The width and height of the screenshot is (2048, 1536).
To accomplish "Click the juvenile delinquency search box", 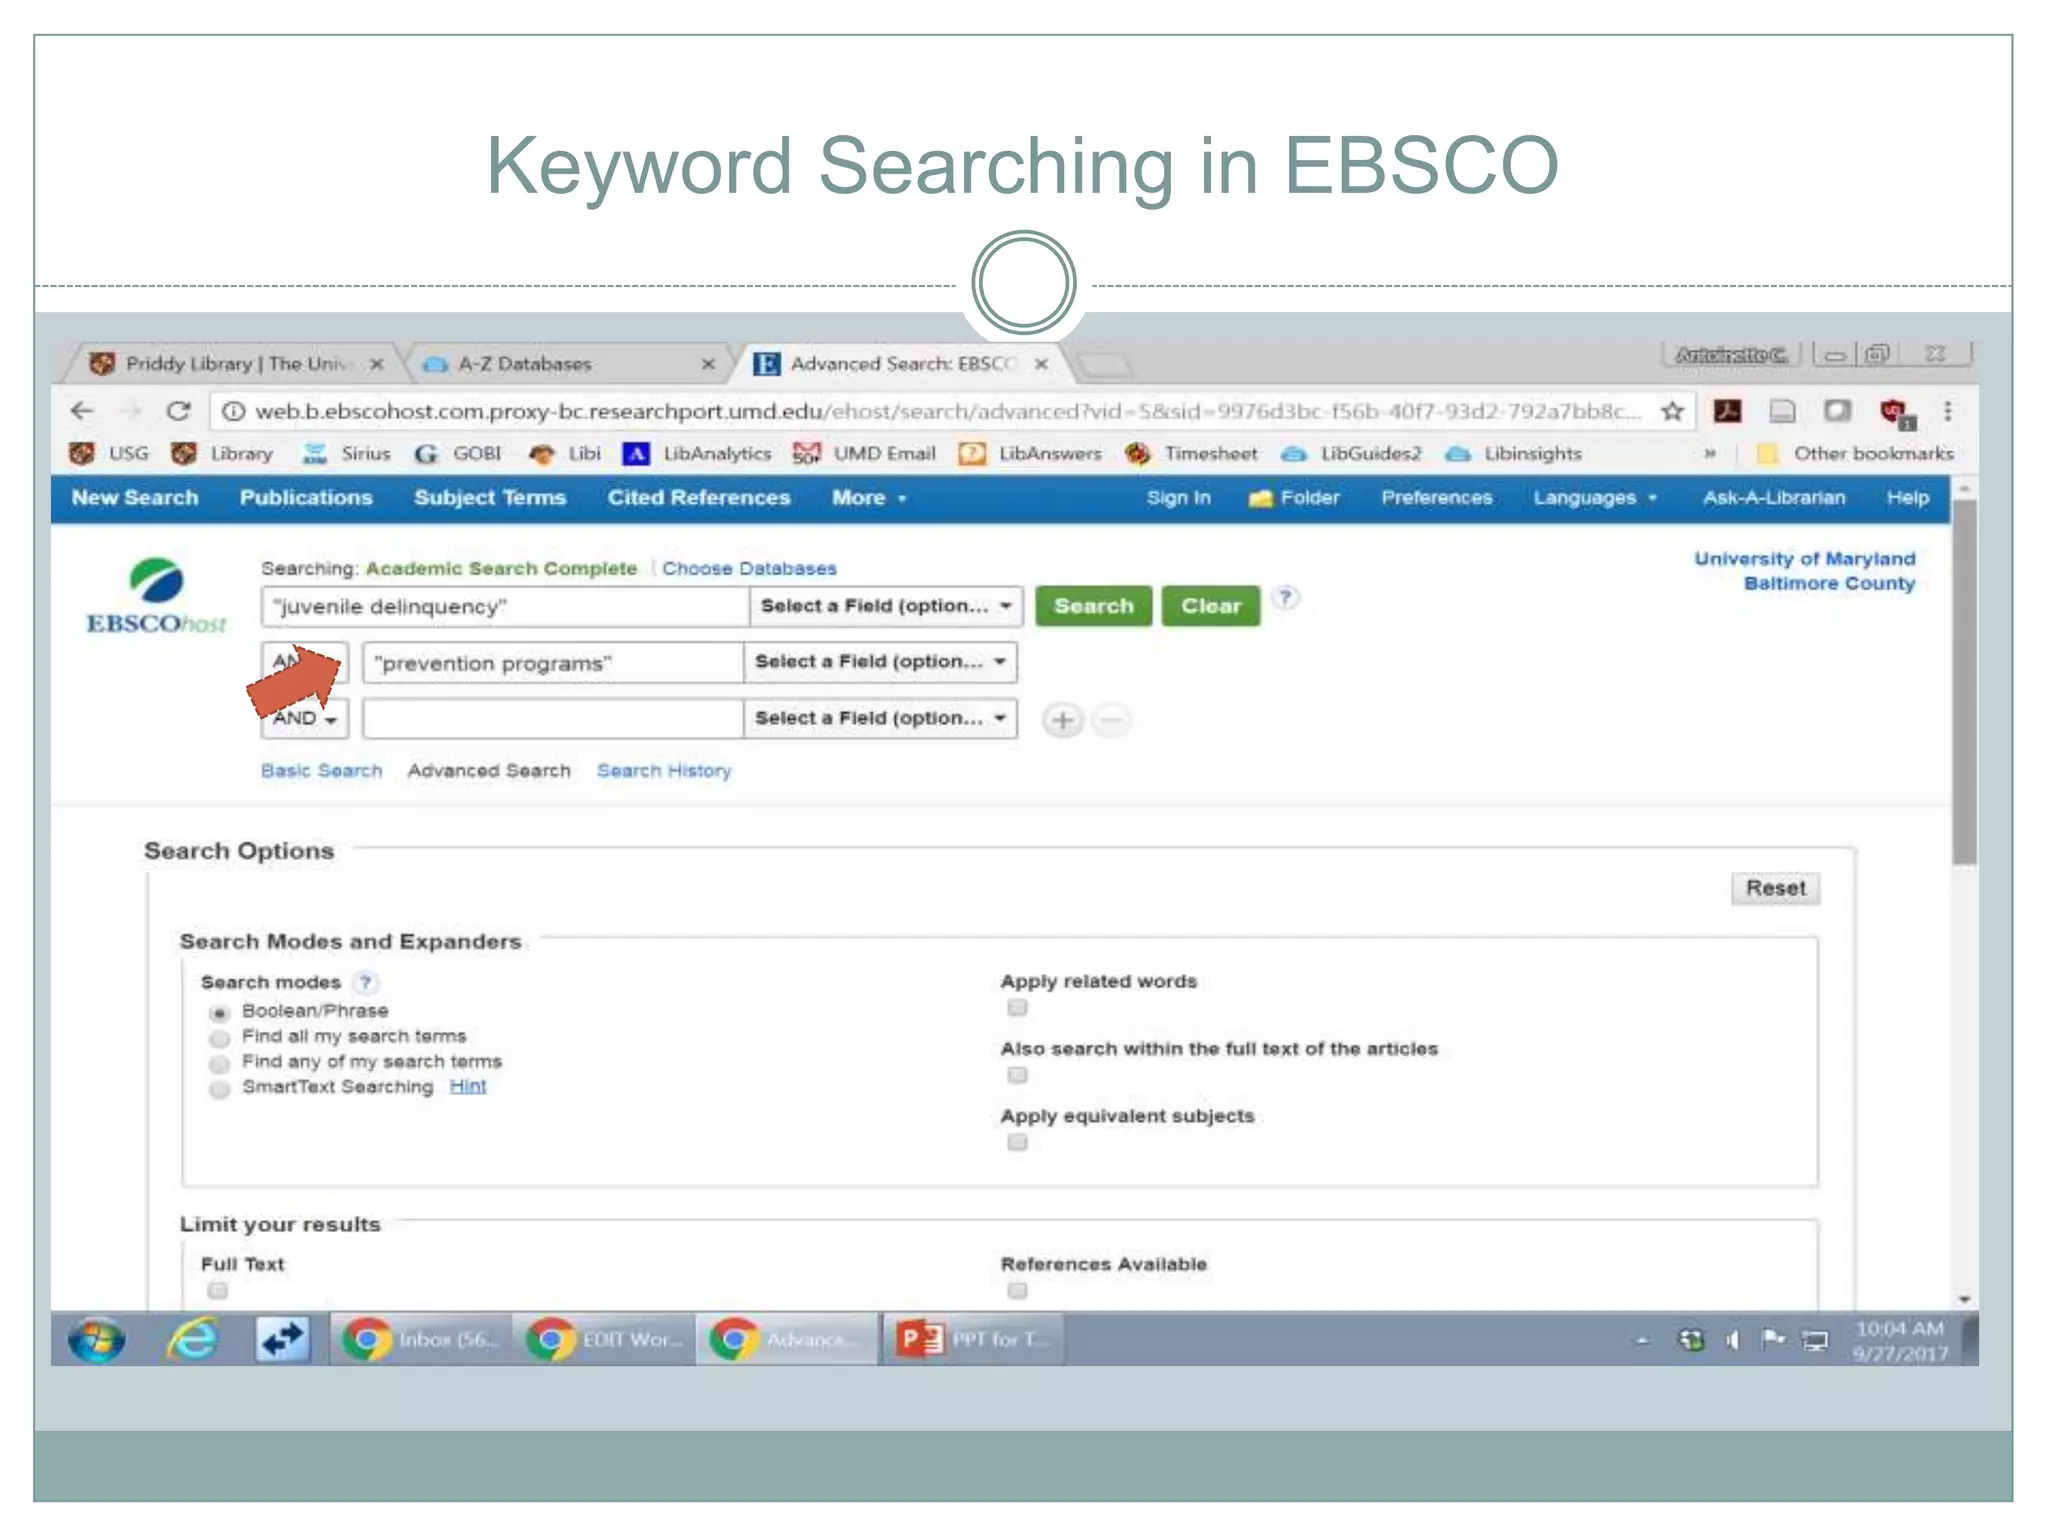I will [505, 606].
